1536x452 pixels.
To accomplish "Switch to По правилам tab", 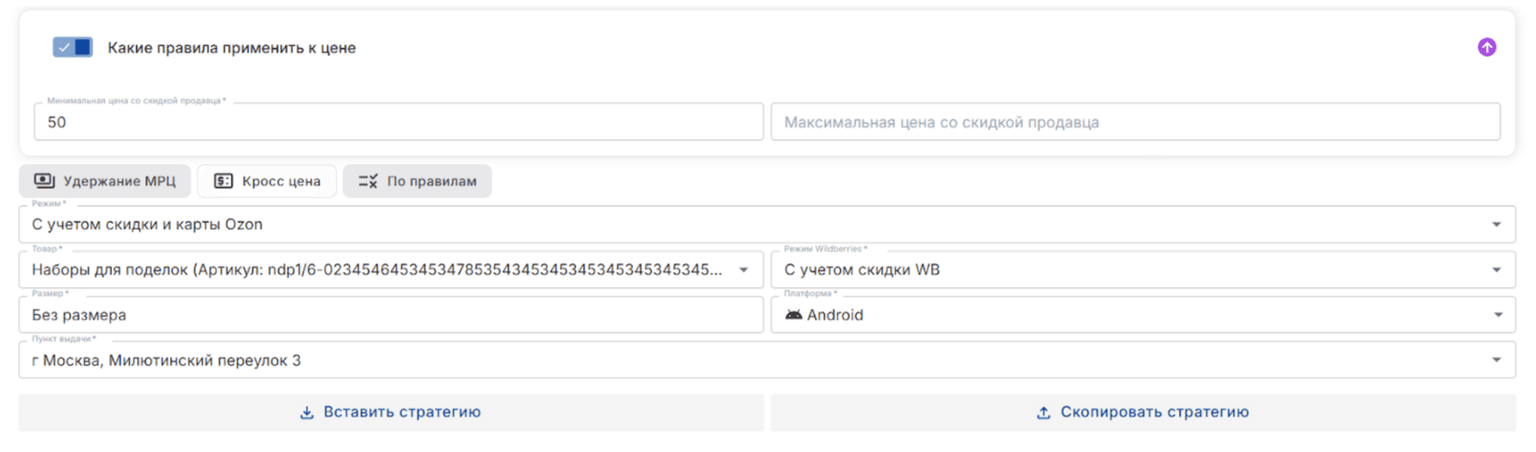I will coord(417,181).
